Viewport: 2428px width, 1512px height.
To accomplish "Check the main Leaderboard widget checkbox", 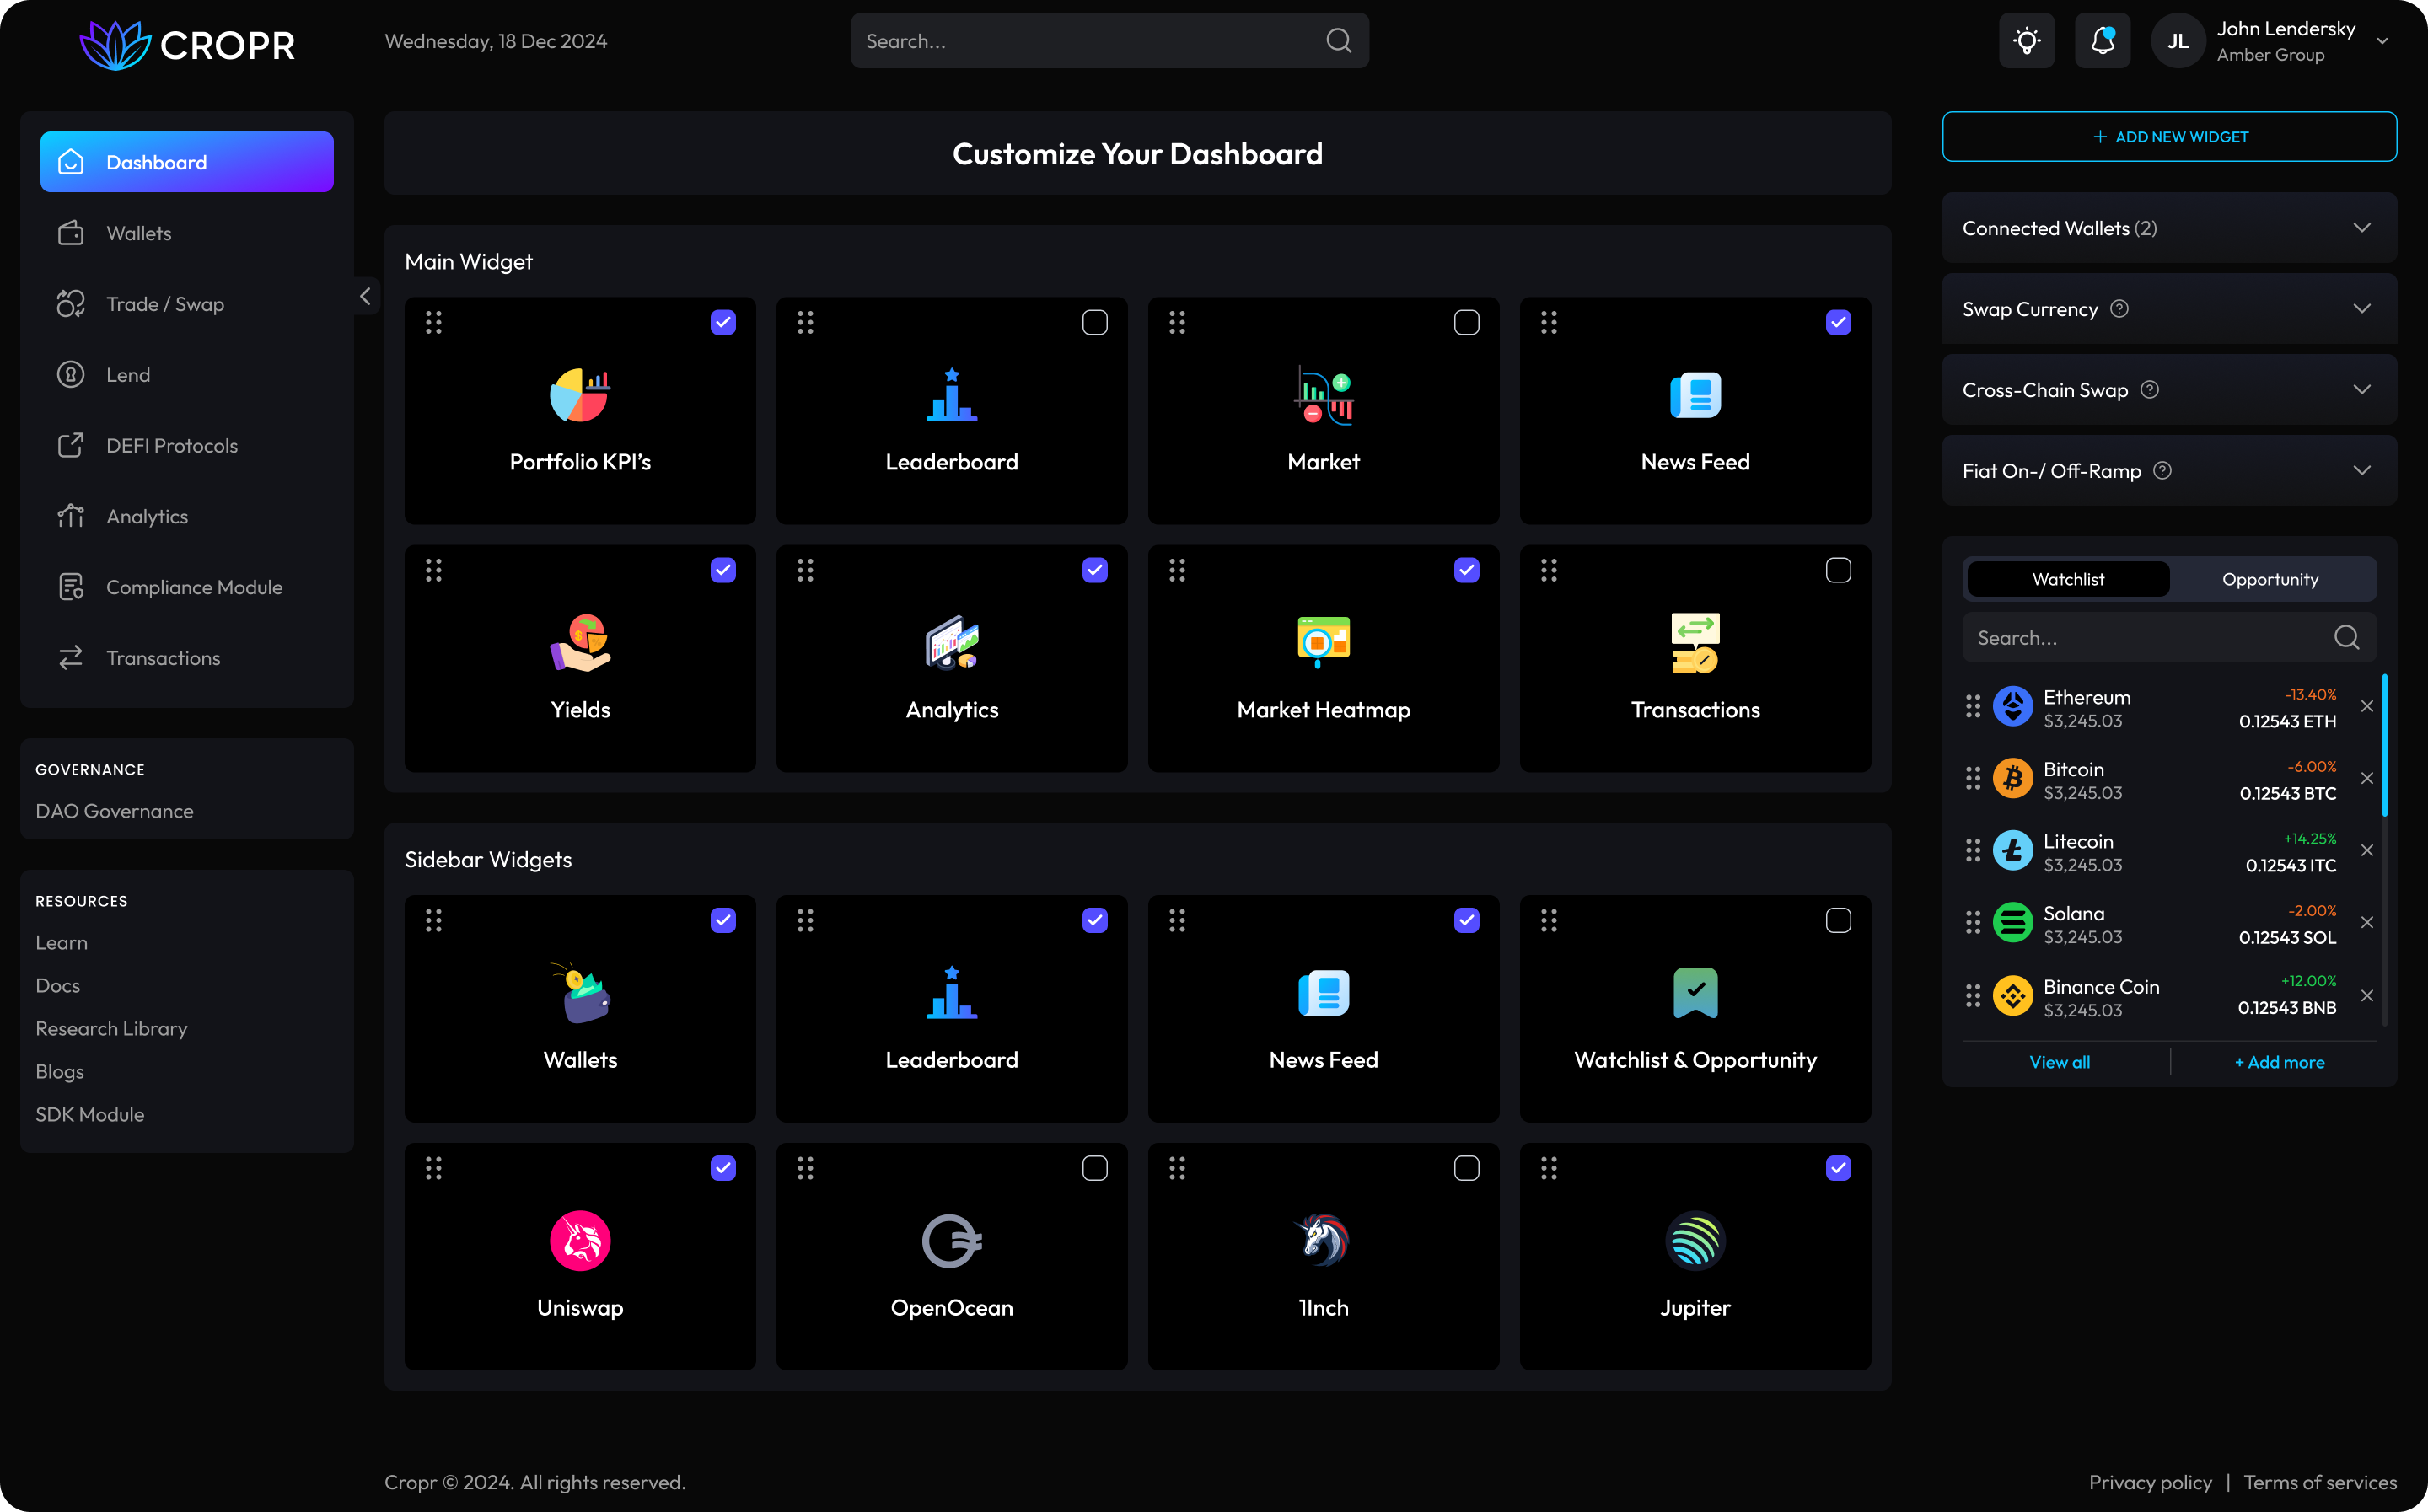I will click(x=1095, y=322).
